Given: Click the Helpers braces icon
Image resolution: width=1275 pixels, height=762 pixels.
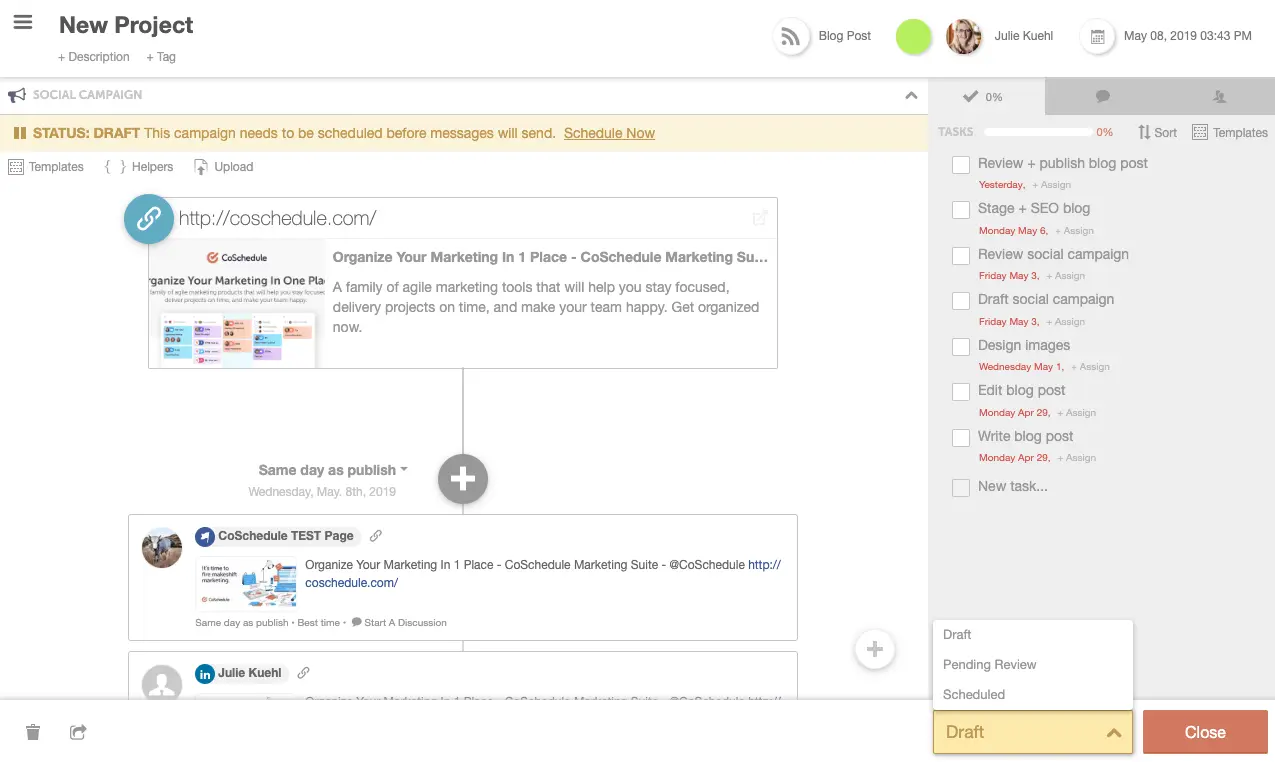Looking at the screenshot, I should point(115,167).
